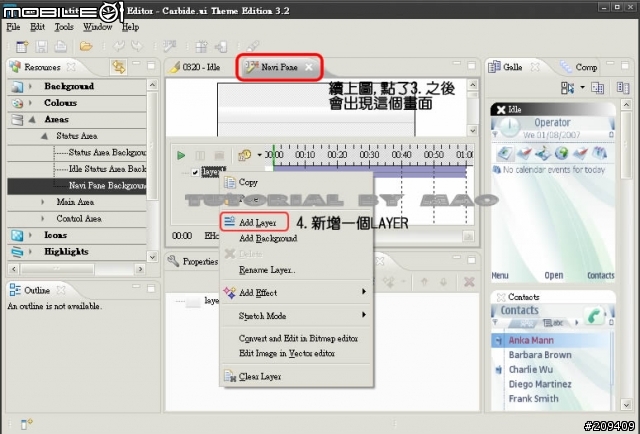This screenshot has width=640, height=434.
Task: Open the Help menu
Action: tap(131, 27)
